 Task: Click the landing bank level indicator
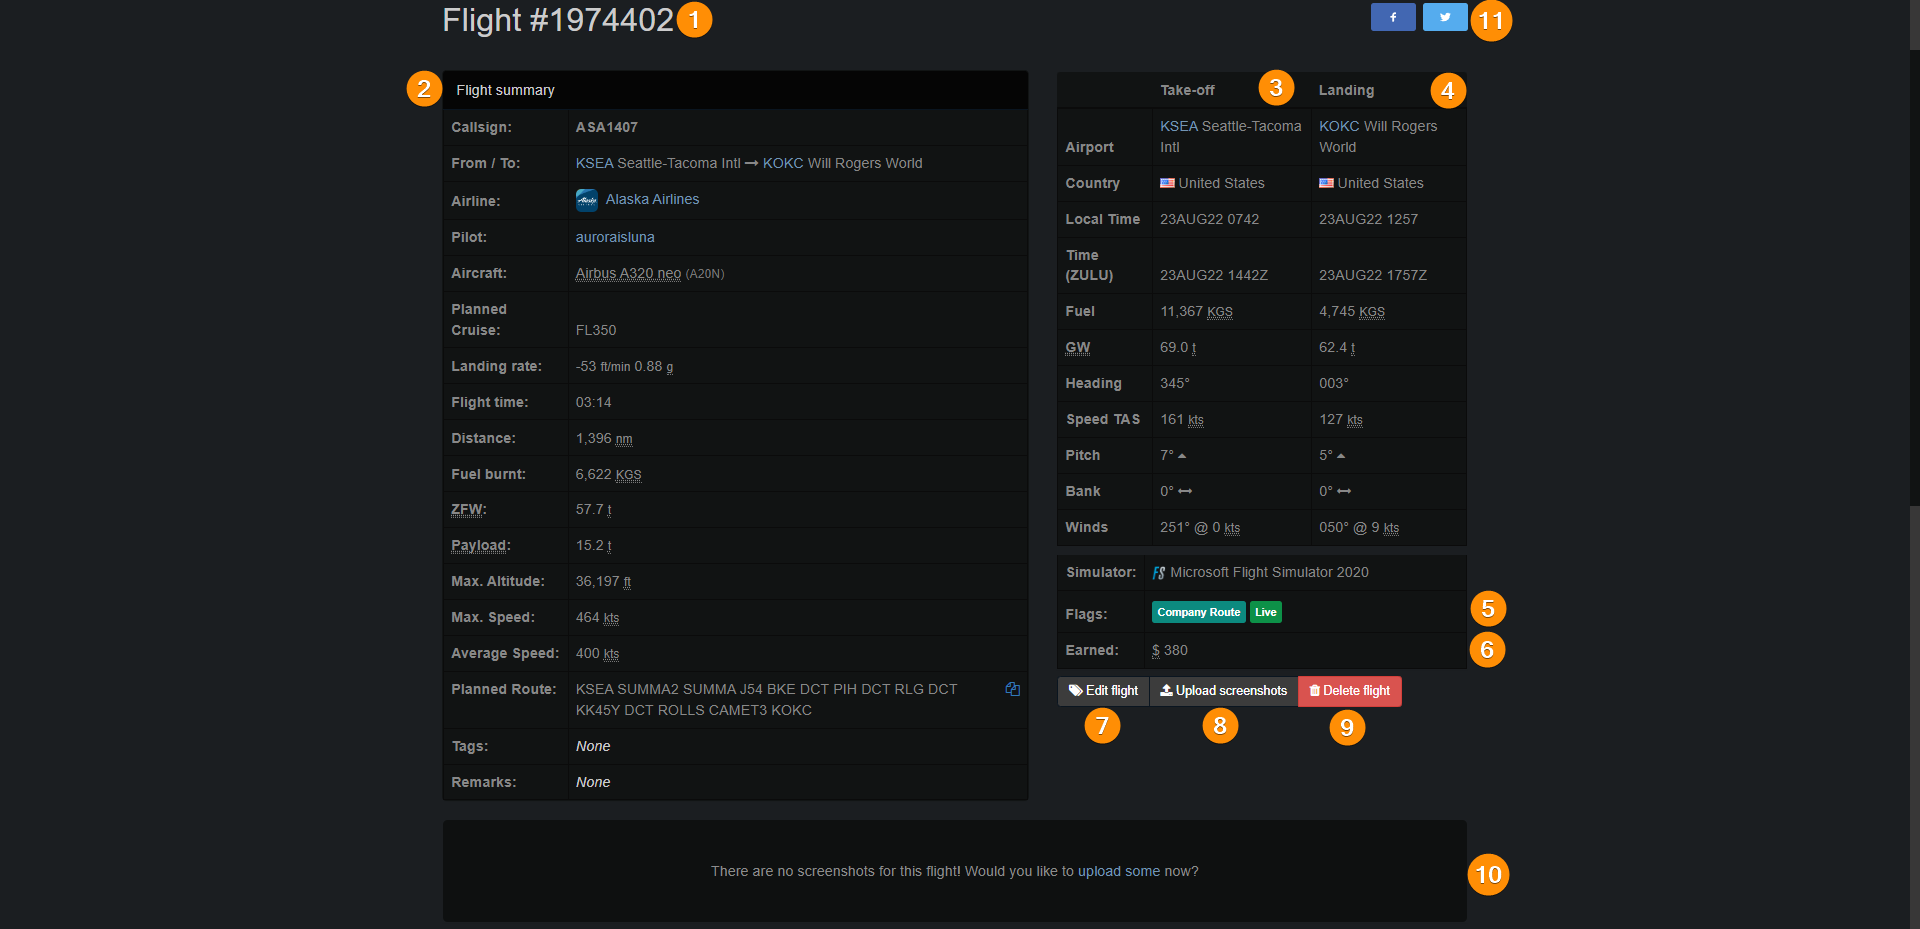pyautogui.click(x=1344, y=492)
